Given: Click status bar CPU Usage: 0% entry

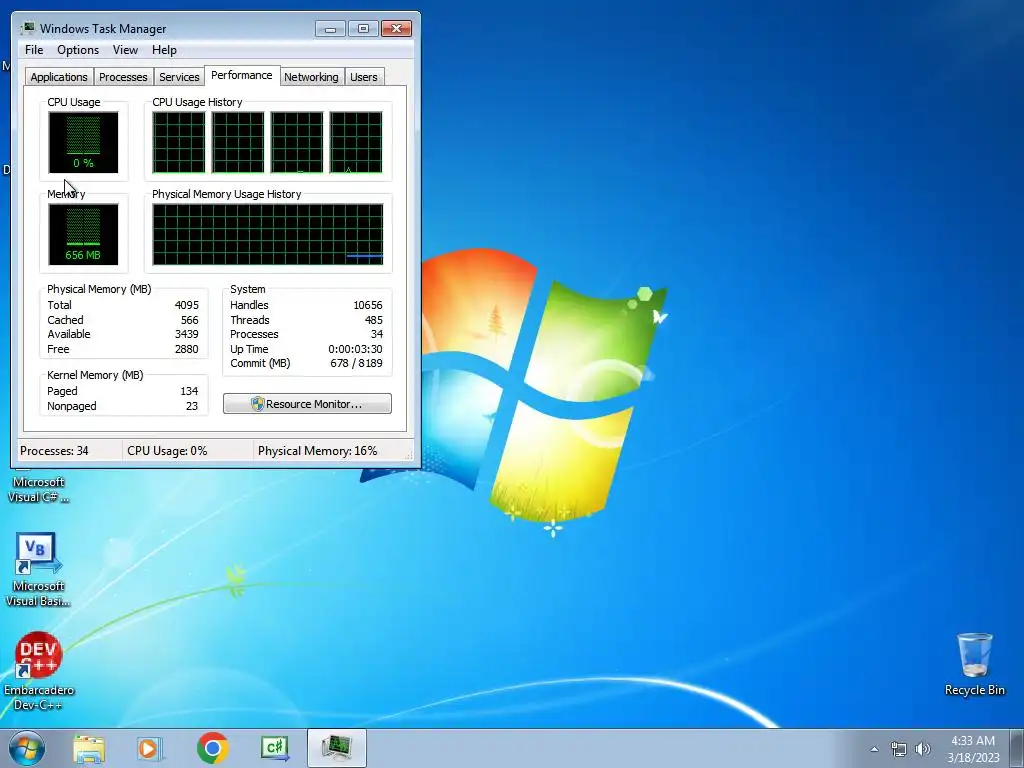Looking at the screenshot, I should pos(167,451).
